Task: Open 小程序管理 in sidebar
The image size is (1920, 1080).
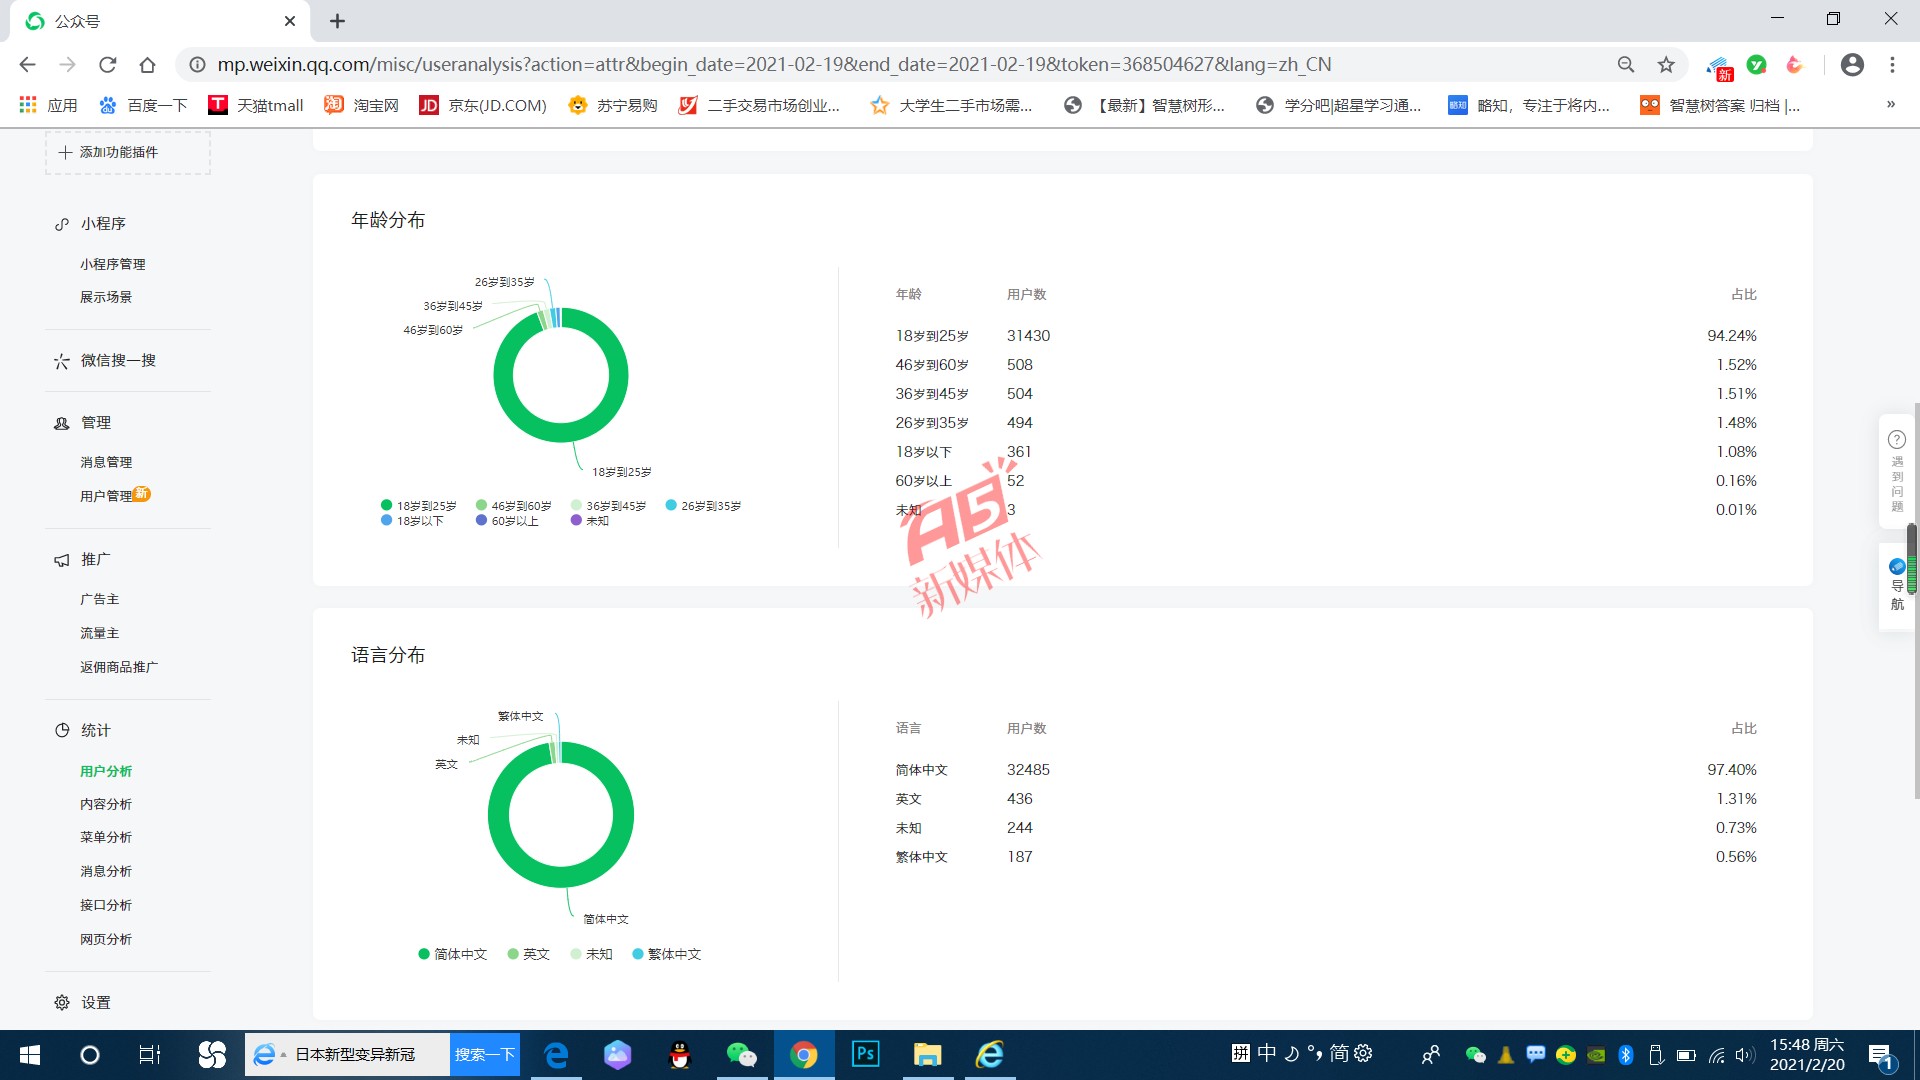Action: [x=113, y=264]
